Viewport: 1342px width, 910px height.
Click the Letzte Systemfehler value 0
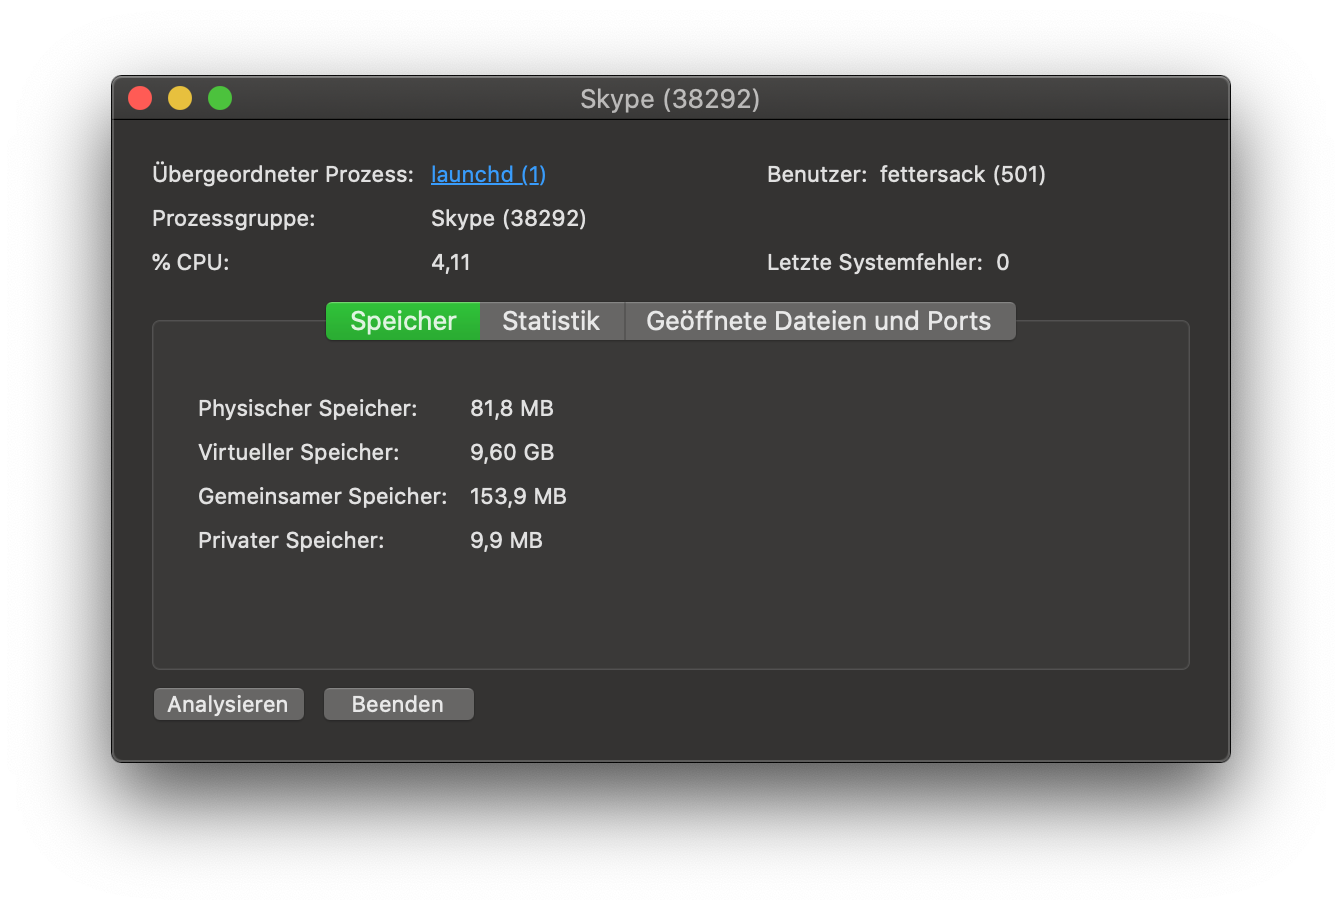coord(1002,262)
